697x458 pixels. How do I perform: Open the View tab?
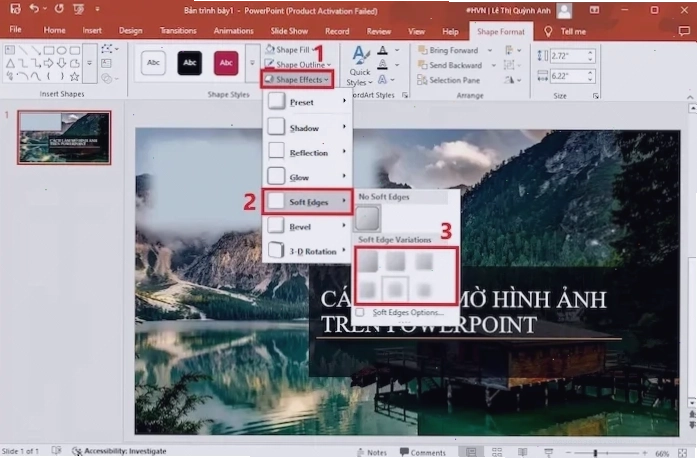(416, 31)
